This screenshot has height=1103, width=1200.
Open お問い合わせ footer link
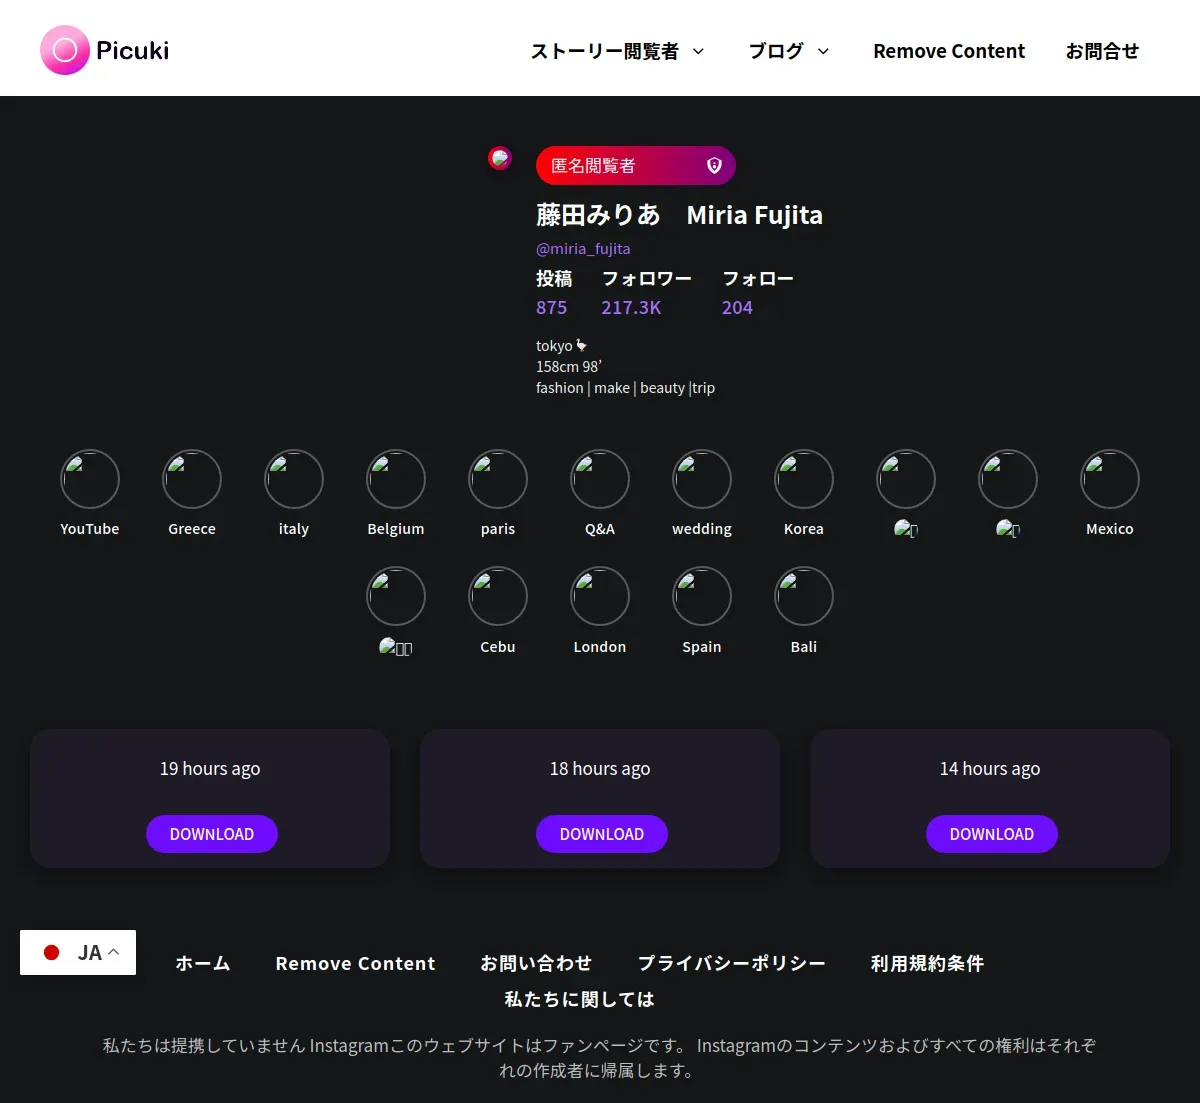point(536,964)
